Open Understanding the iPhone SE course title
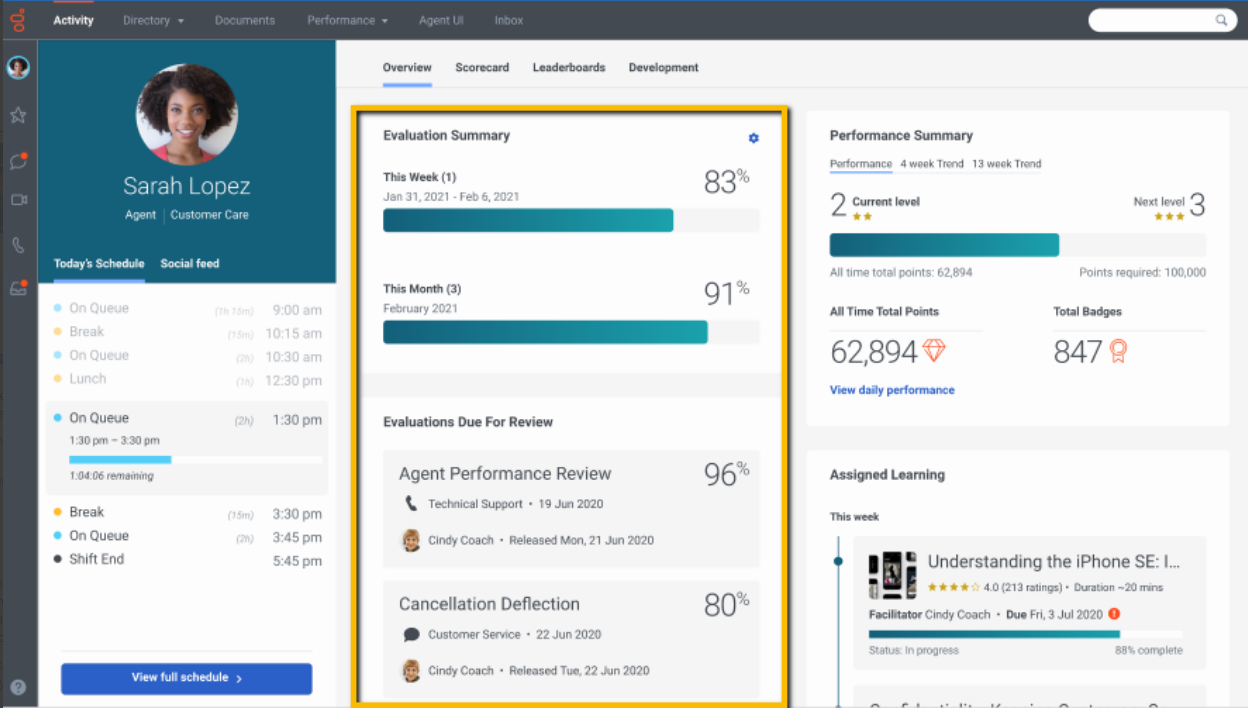1248x708 pixels. (1054, 562)
